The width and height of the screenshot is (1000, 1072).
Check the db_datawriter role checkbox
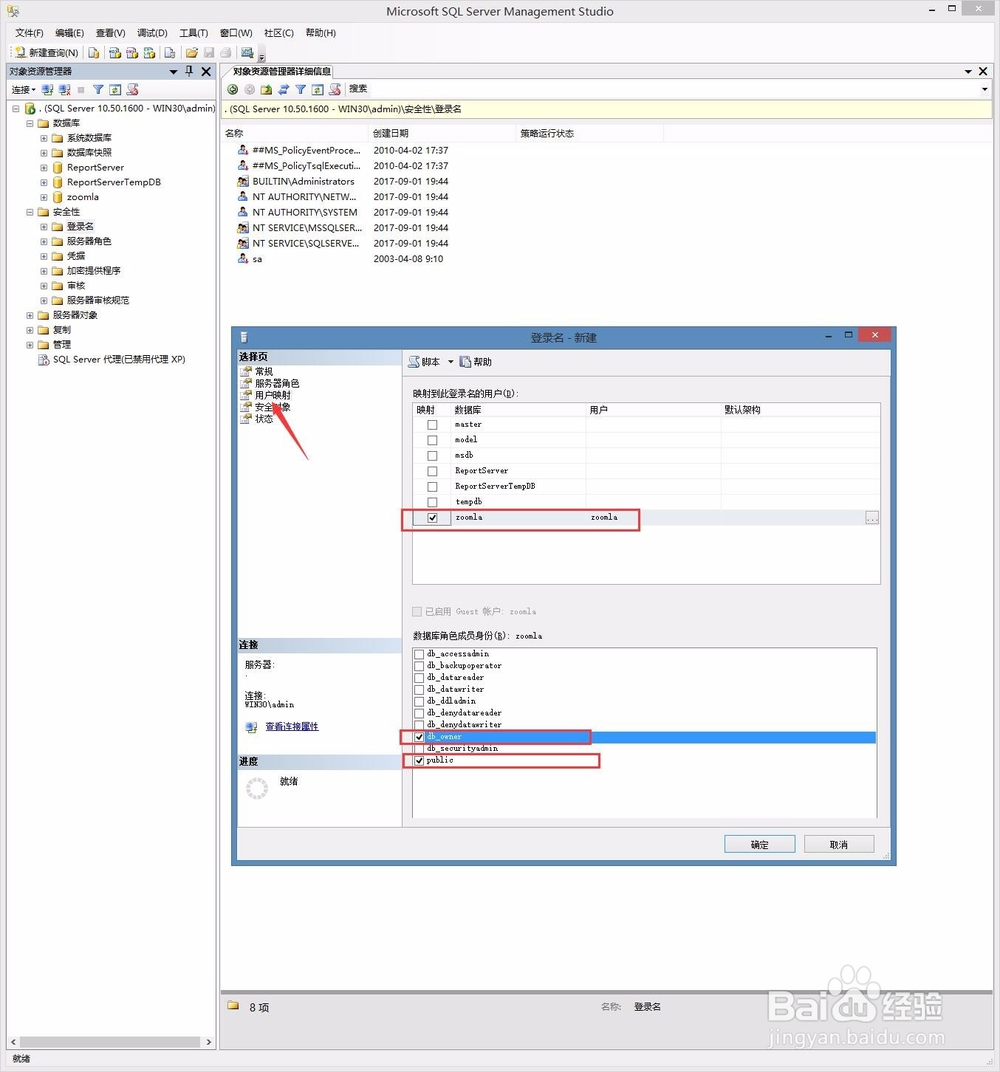(419, 689)
